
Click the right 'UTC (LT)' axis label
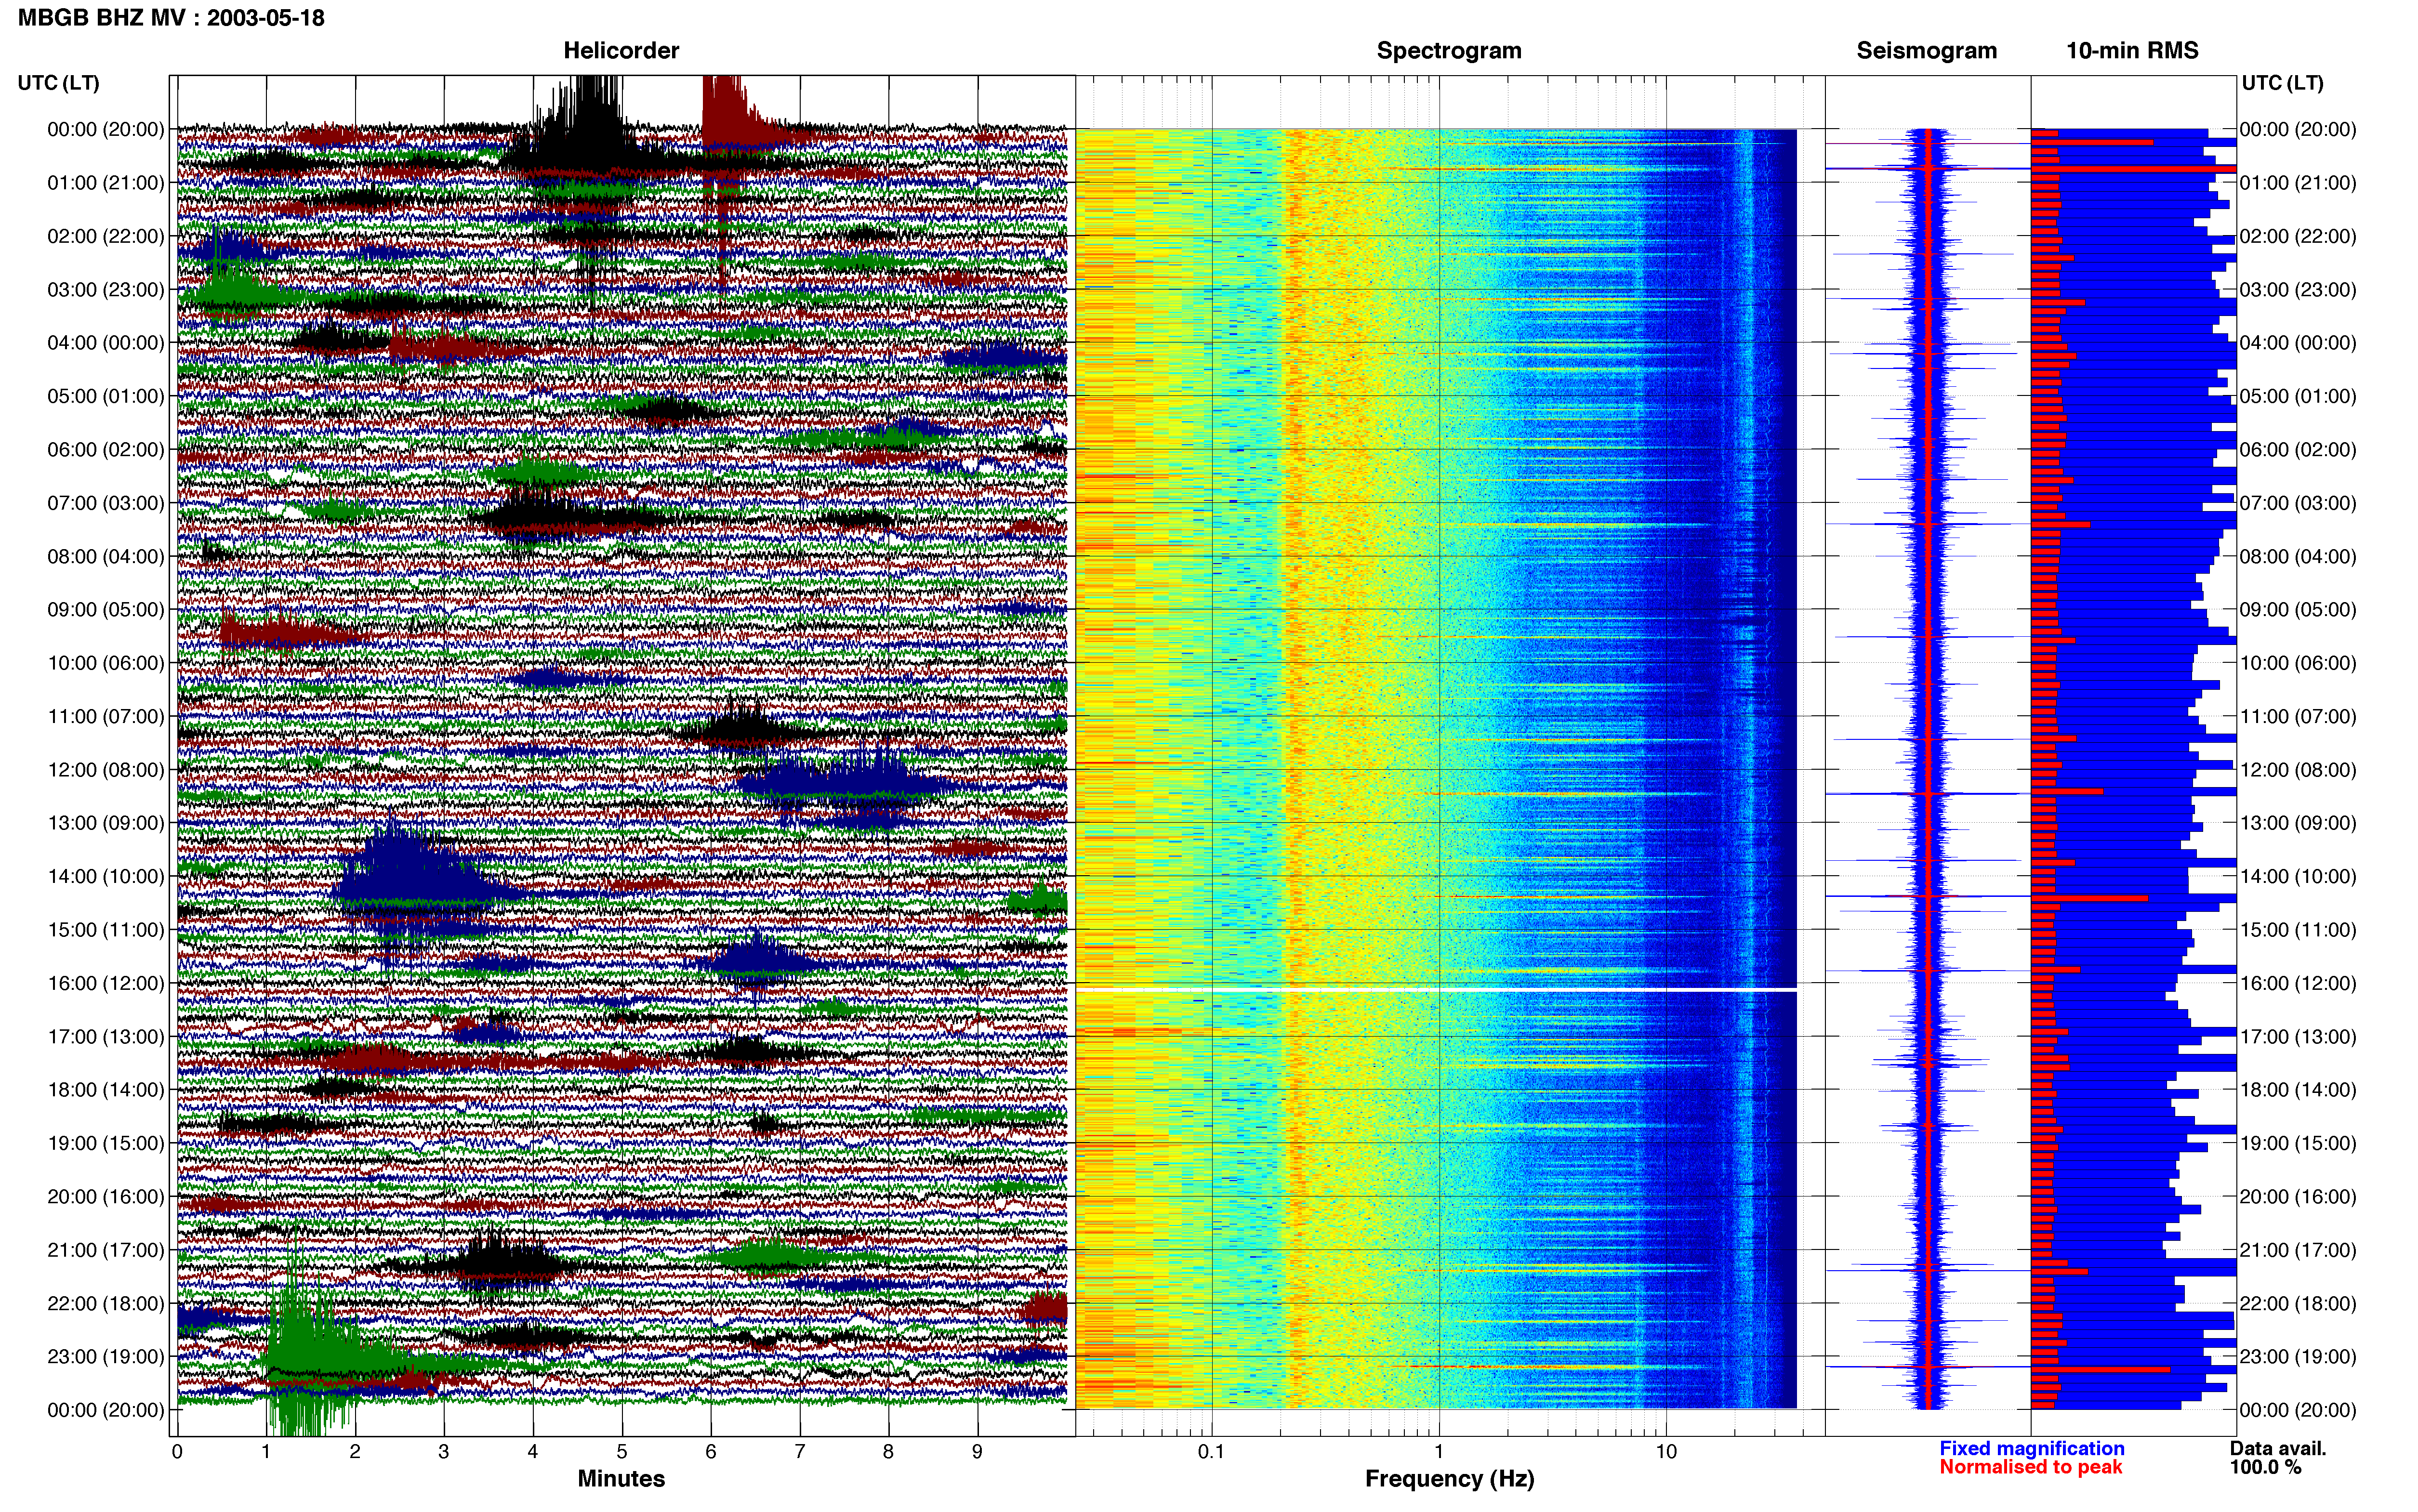[2282, 83]
